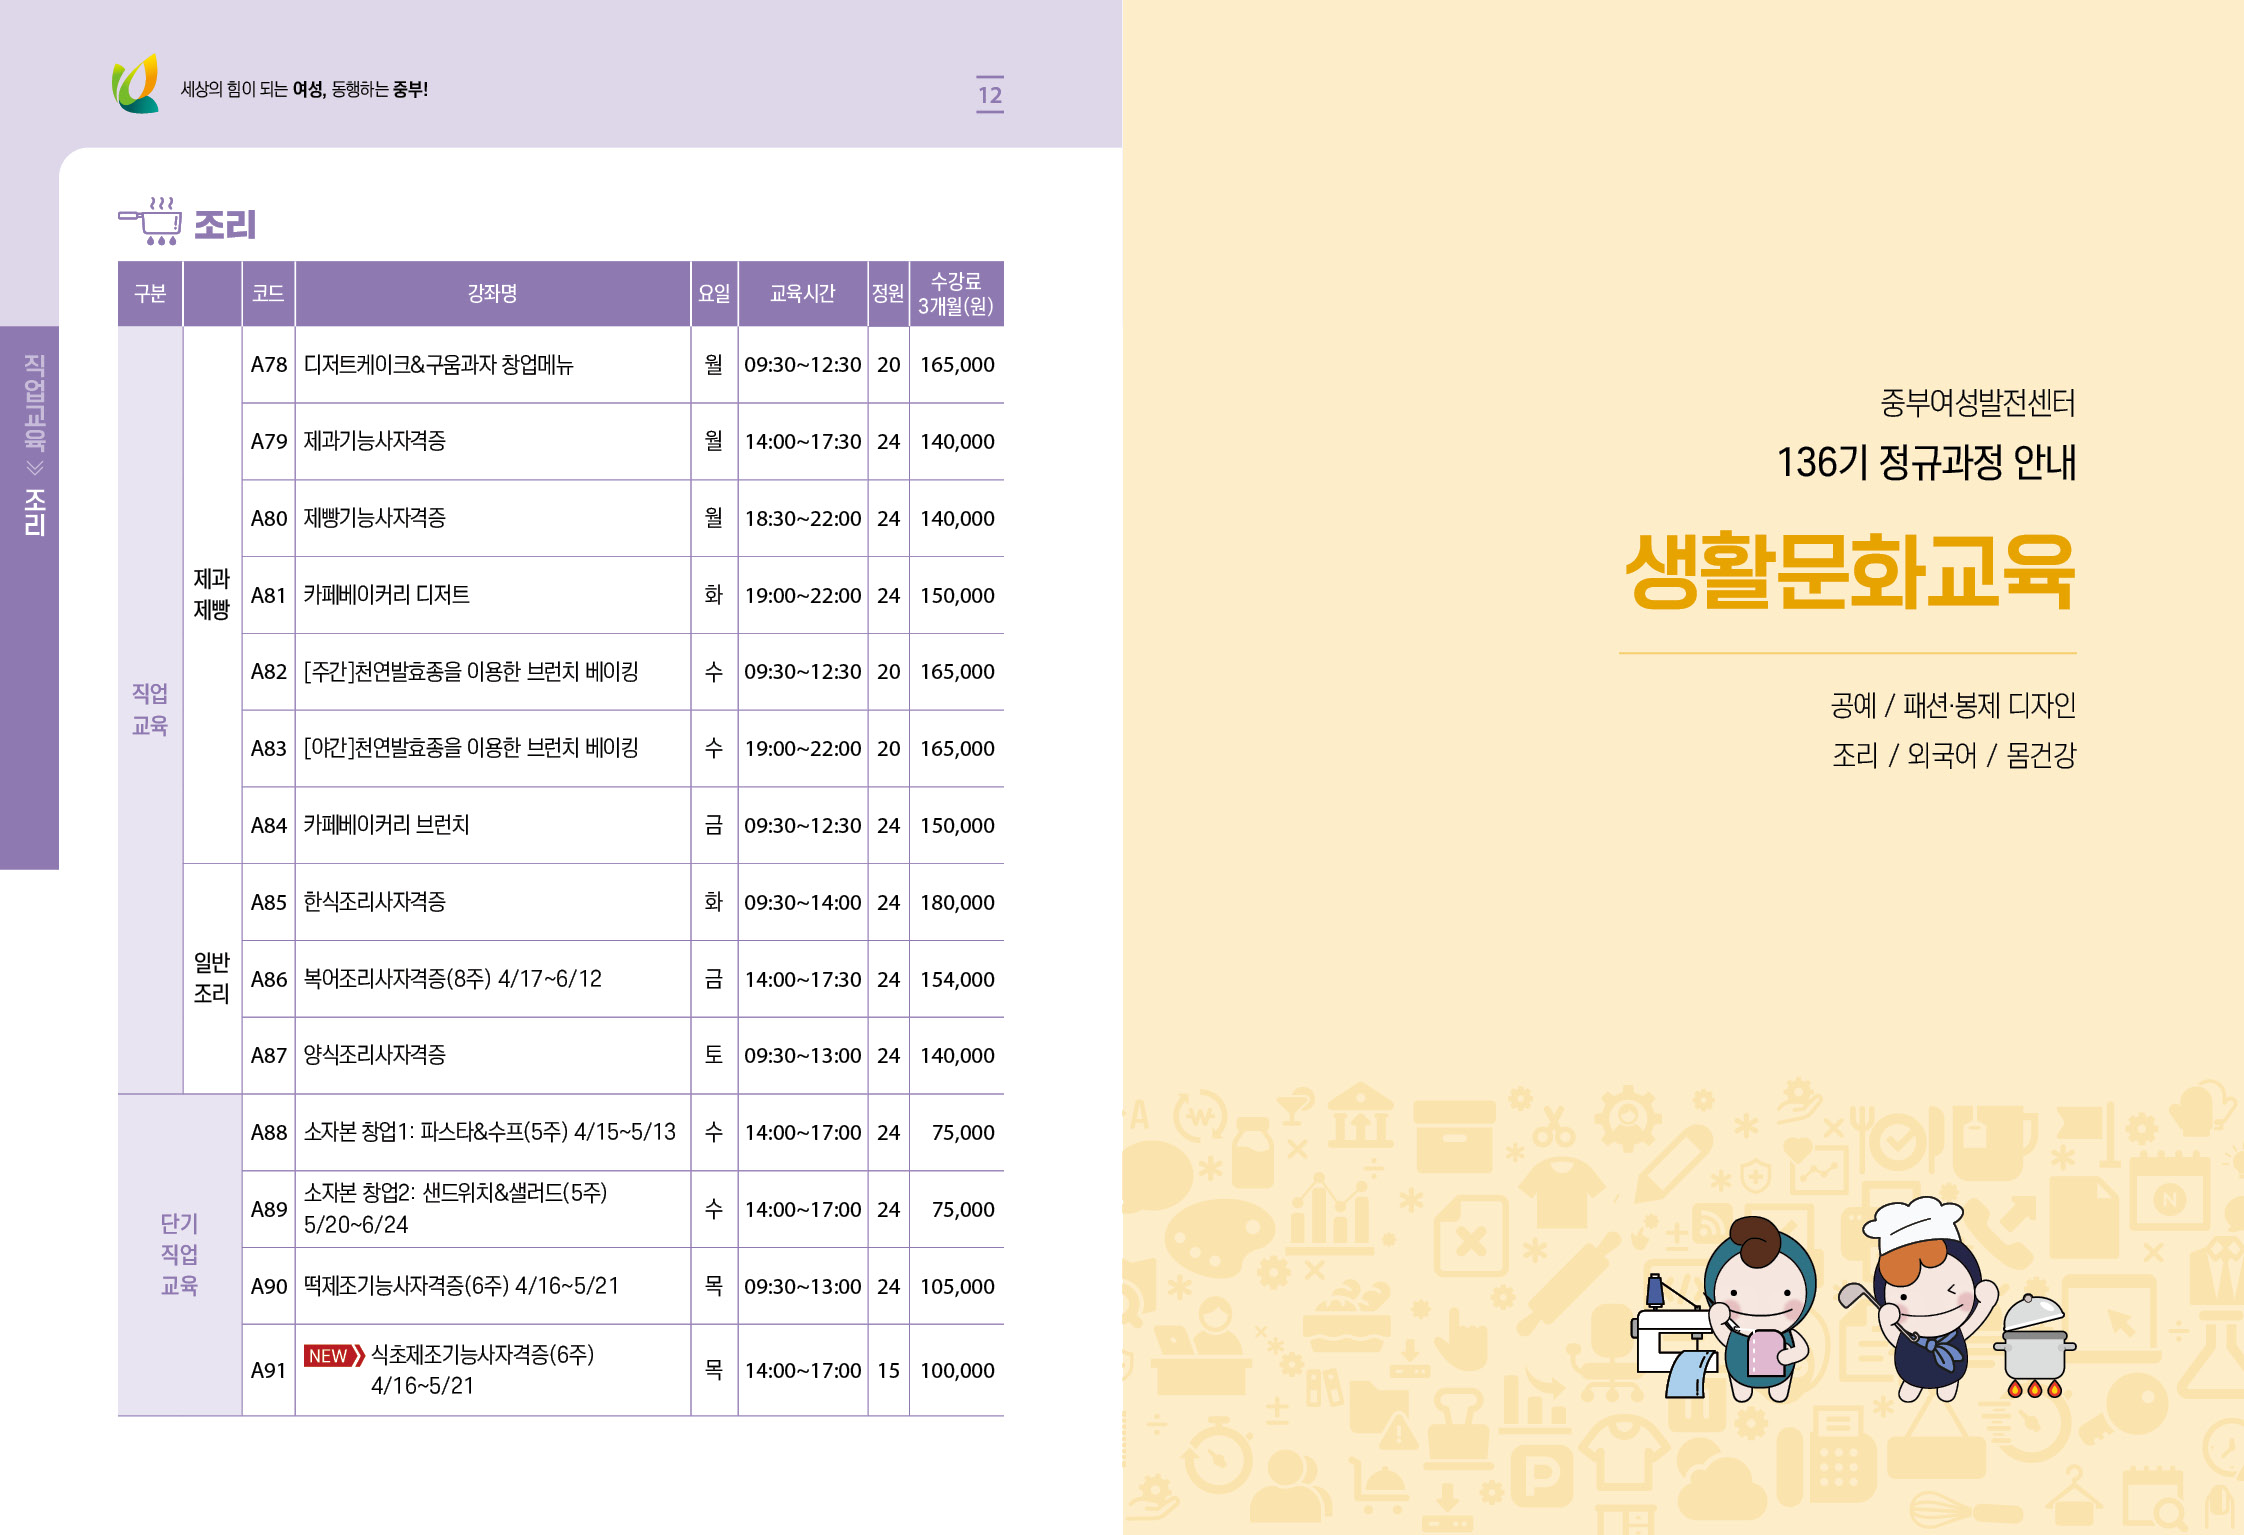Click course code A78
This screenshot has width=2244, height=1535.
tap(268, 365)
